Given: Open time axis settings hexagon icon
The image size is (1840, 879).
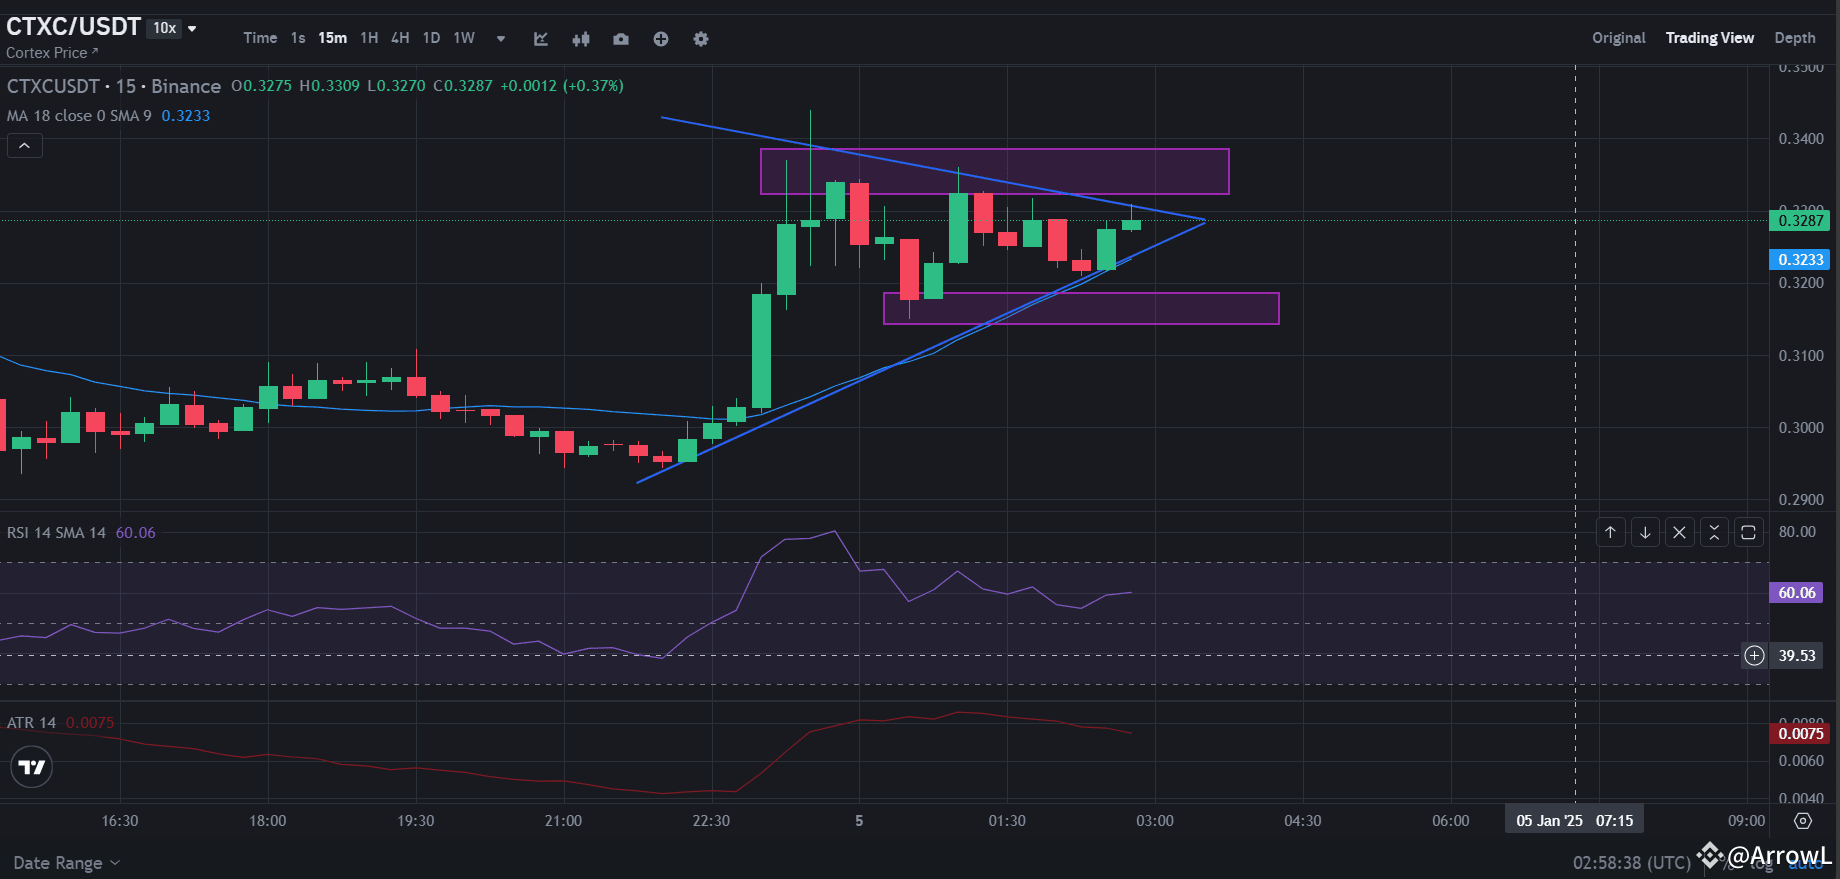Looking at the screenshot, I should (x=1803, y=821).
